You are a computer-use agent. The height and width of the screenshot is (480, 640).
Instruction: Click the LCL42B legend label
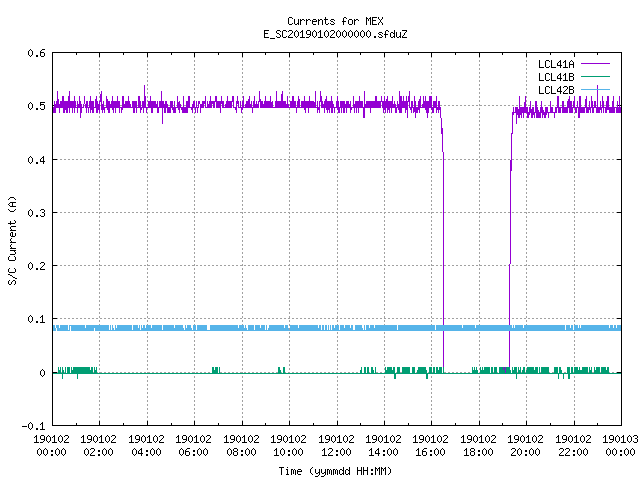556,90
